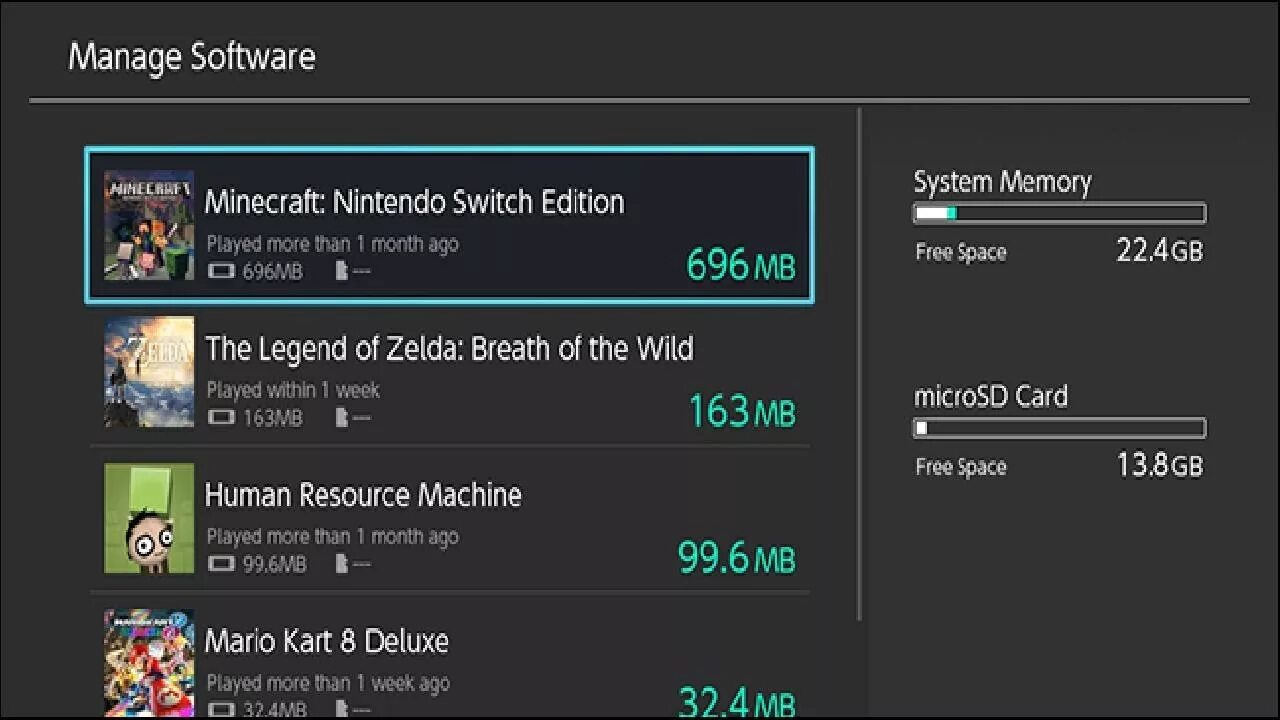1280x720 pixels.
Task: Click the Minecraft game cover thumbnail
Action: click(149, 225)
